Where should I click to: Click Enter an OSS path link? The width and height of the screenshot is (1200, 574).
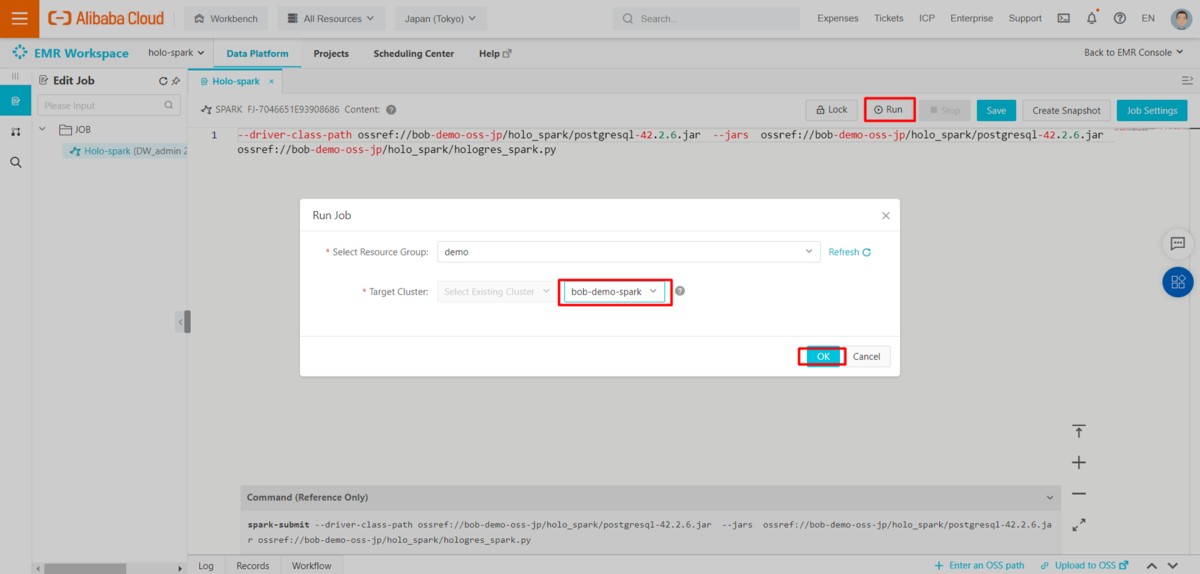pos(979,566)
